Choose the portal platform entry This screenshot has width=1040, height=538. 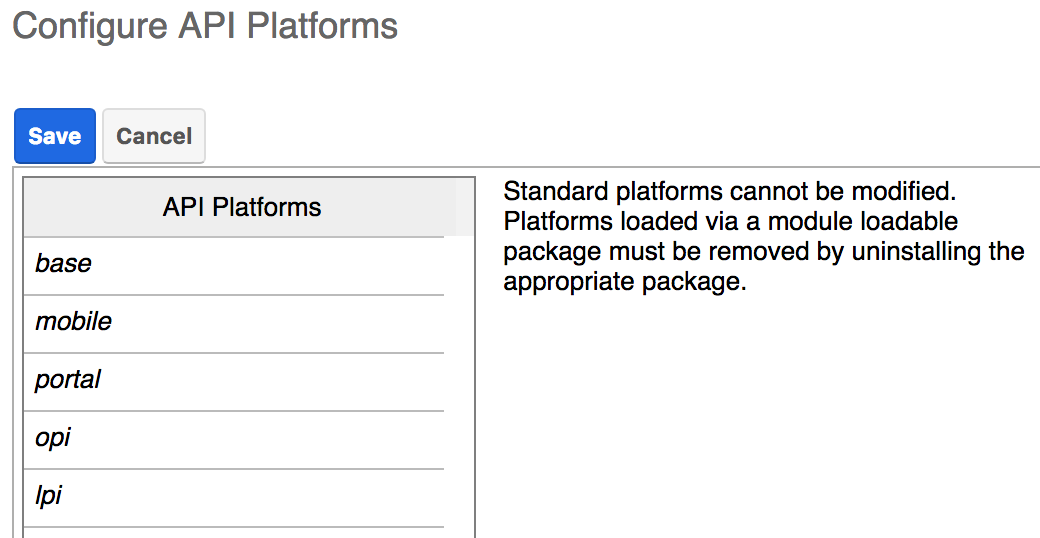tap(233, 381)
